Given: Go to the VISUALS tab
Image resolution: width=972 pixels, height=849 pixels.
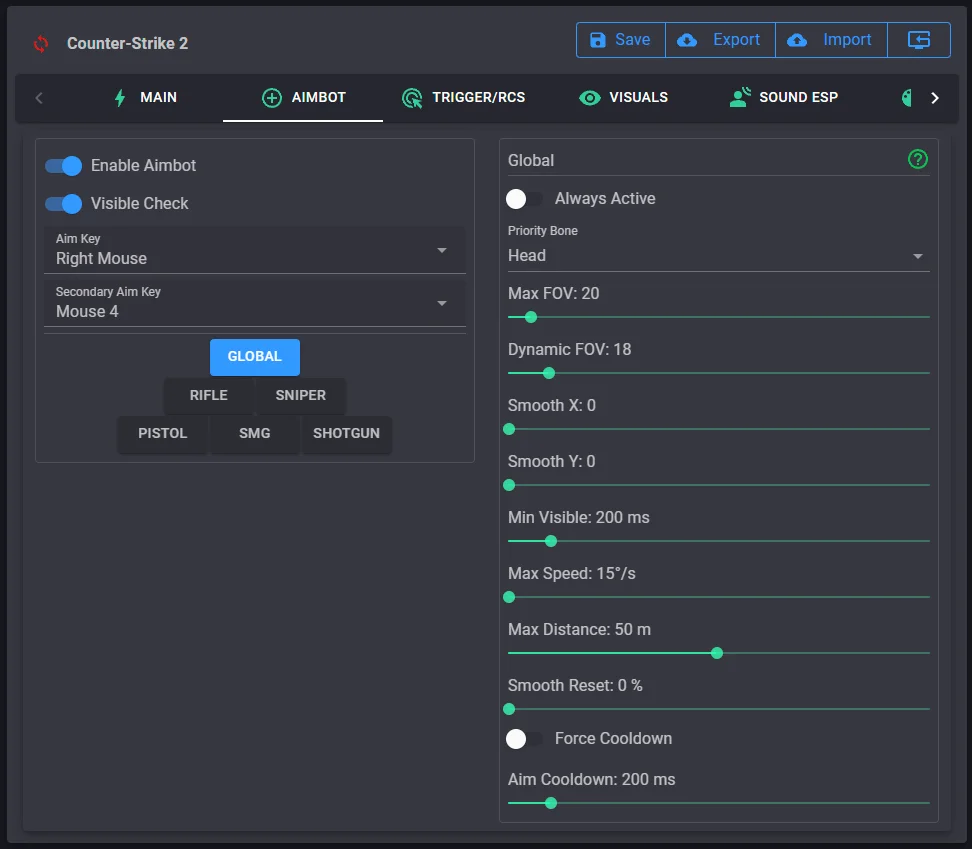Looking at the screenshot, I should (623, 98).
